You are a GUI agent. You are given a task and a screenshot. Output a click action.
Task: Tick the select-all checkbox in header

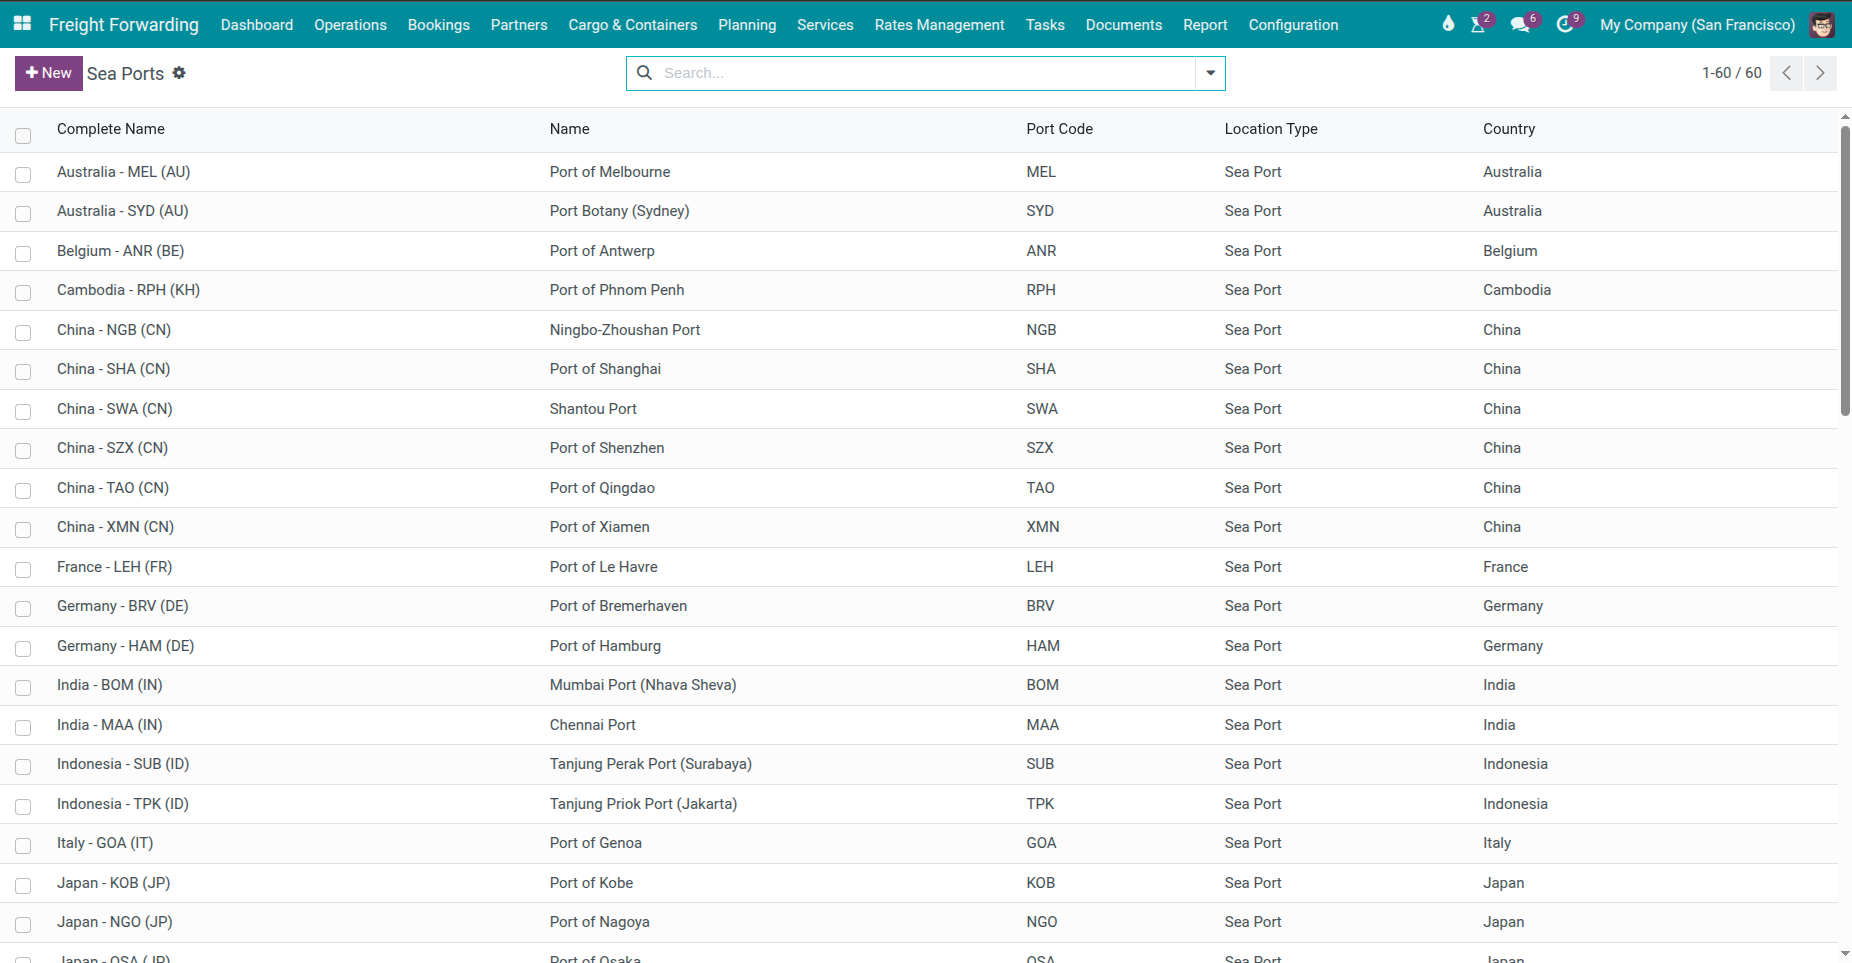[x=23, y=136]
